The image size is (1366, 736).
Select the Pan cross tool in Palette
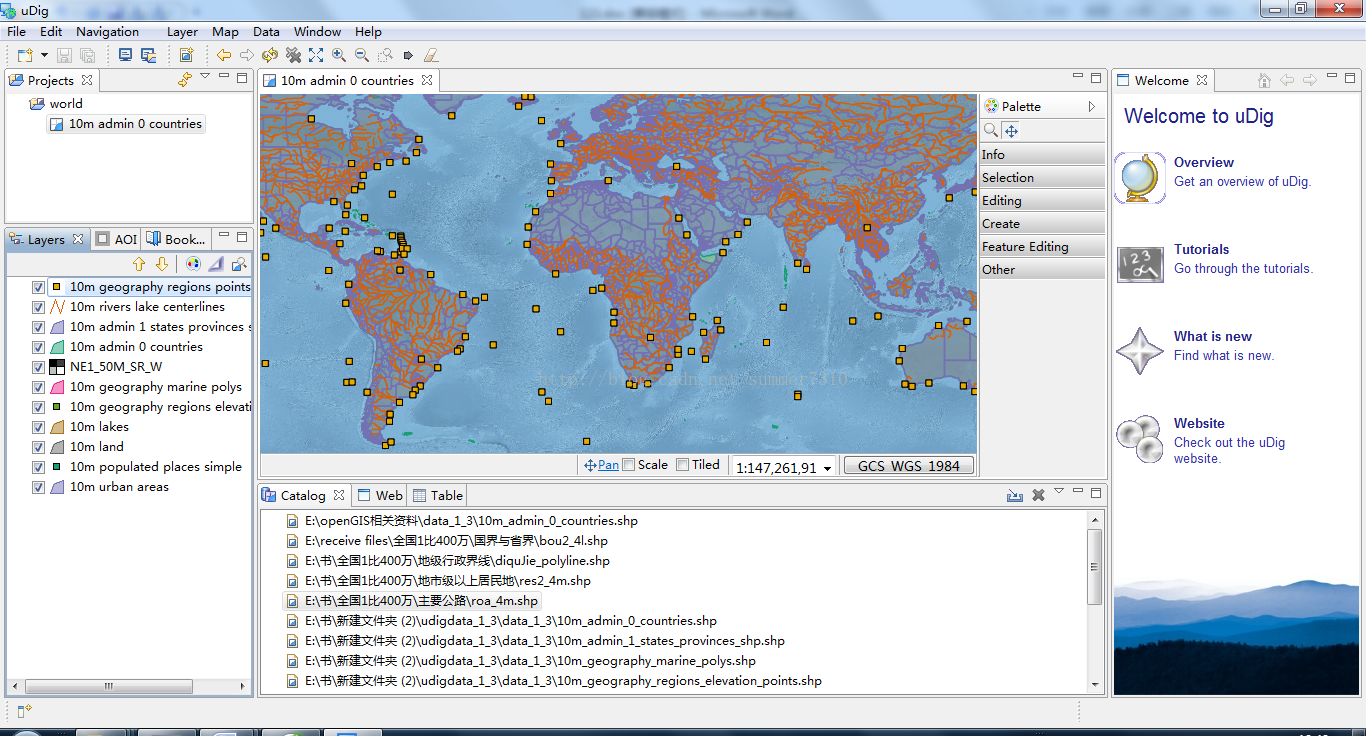coord(1011,130)
